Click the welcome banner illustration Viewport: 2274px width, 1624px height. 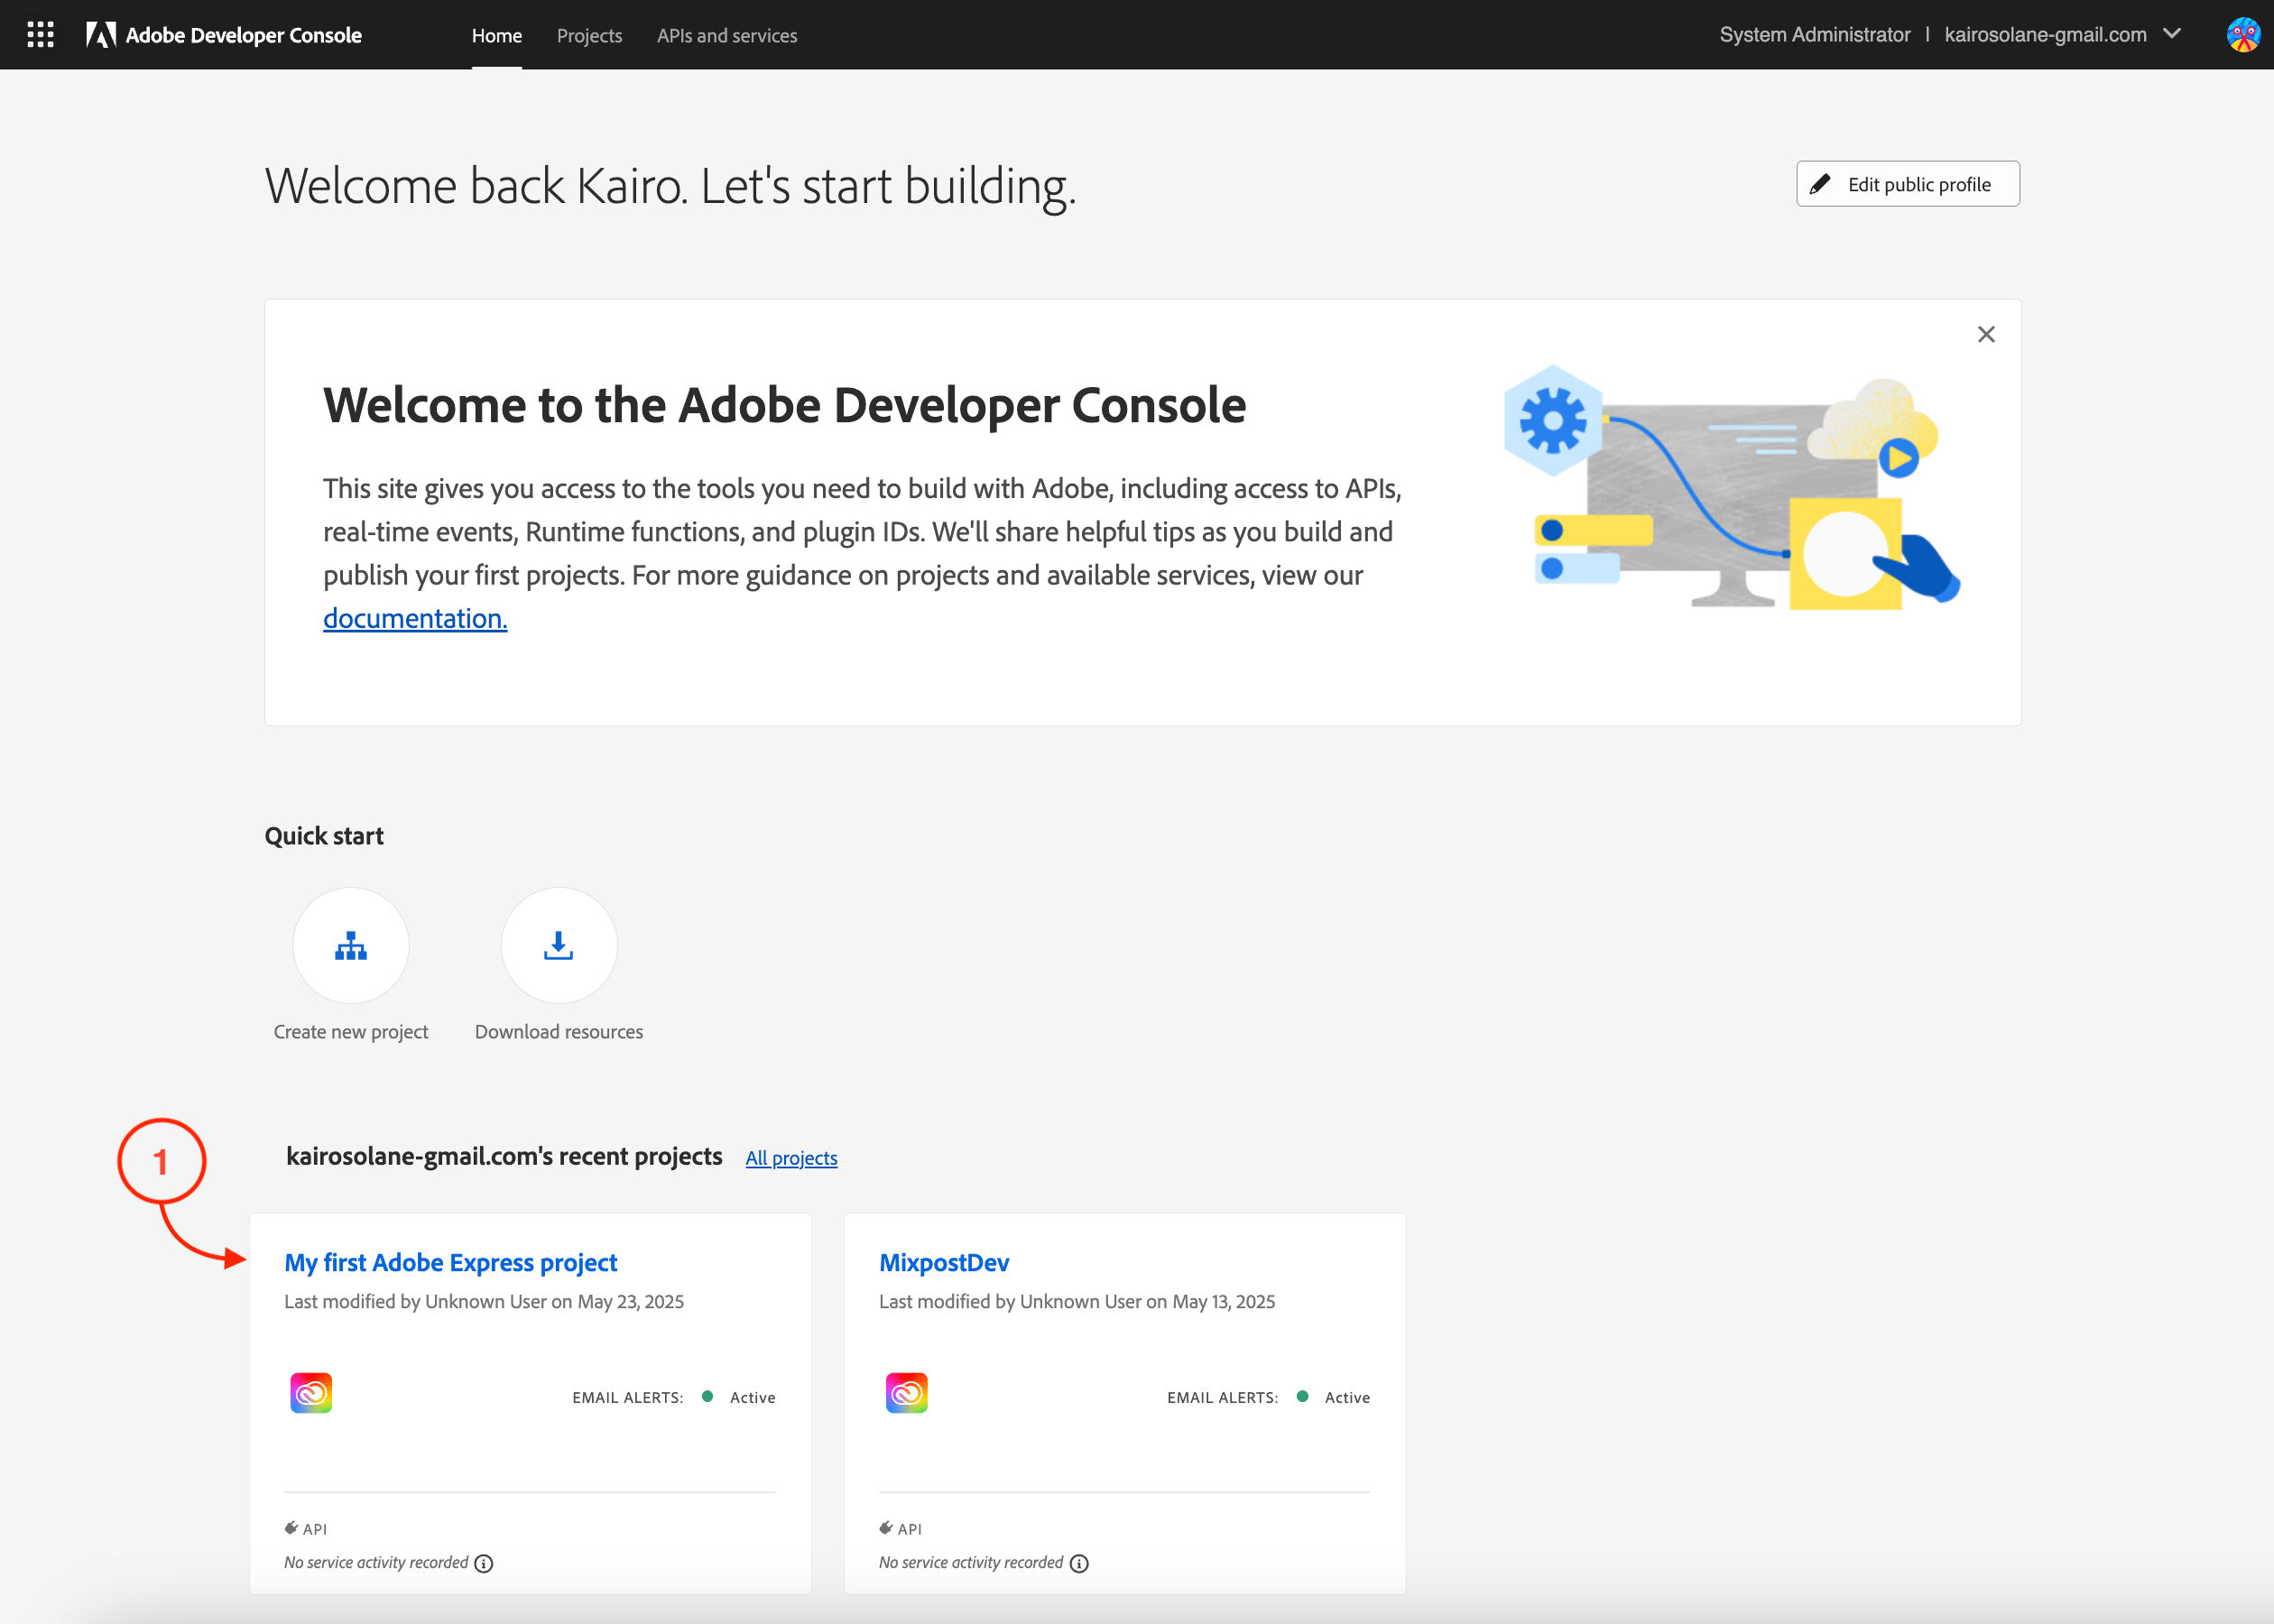(x=1732, y=487)
